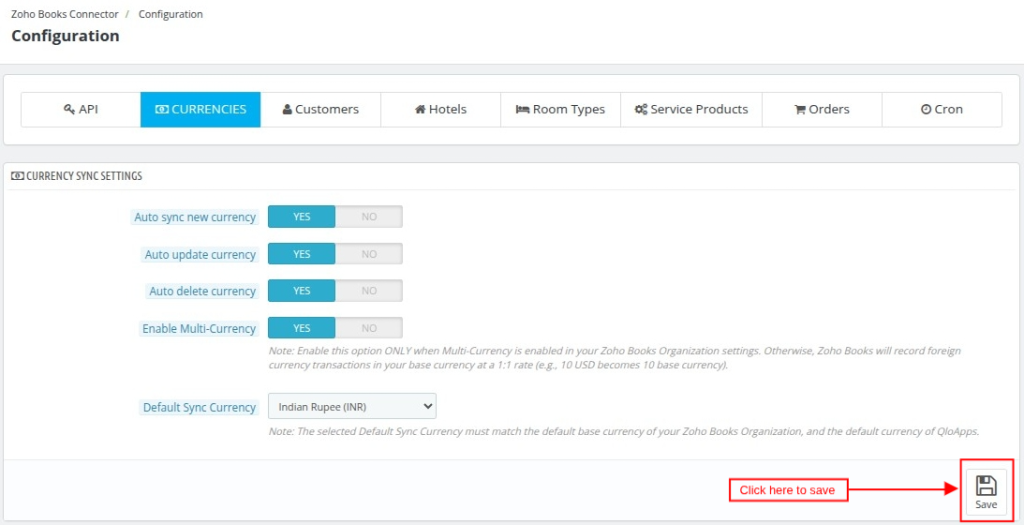The height and width of the screenshot is (525, 1024).
Task: Go to the Room Types tab
Action: click(x=560, y=110)
